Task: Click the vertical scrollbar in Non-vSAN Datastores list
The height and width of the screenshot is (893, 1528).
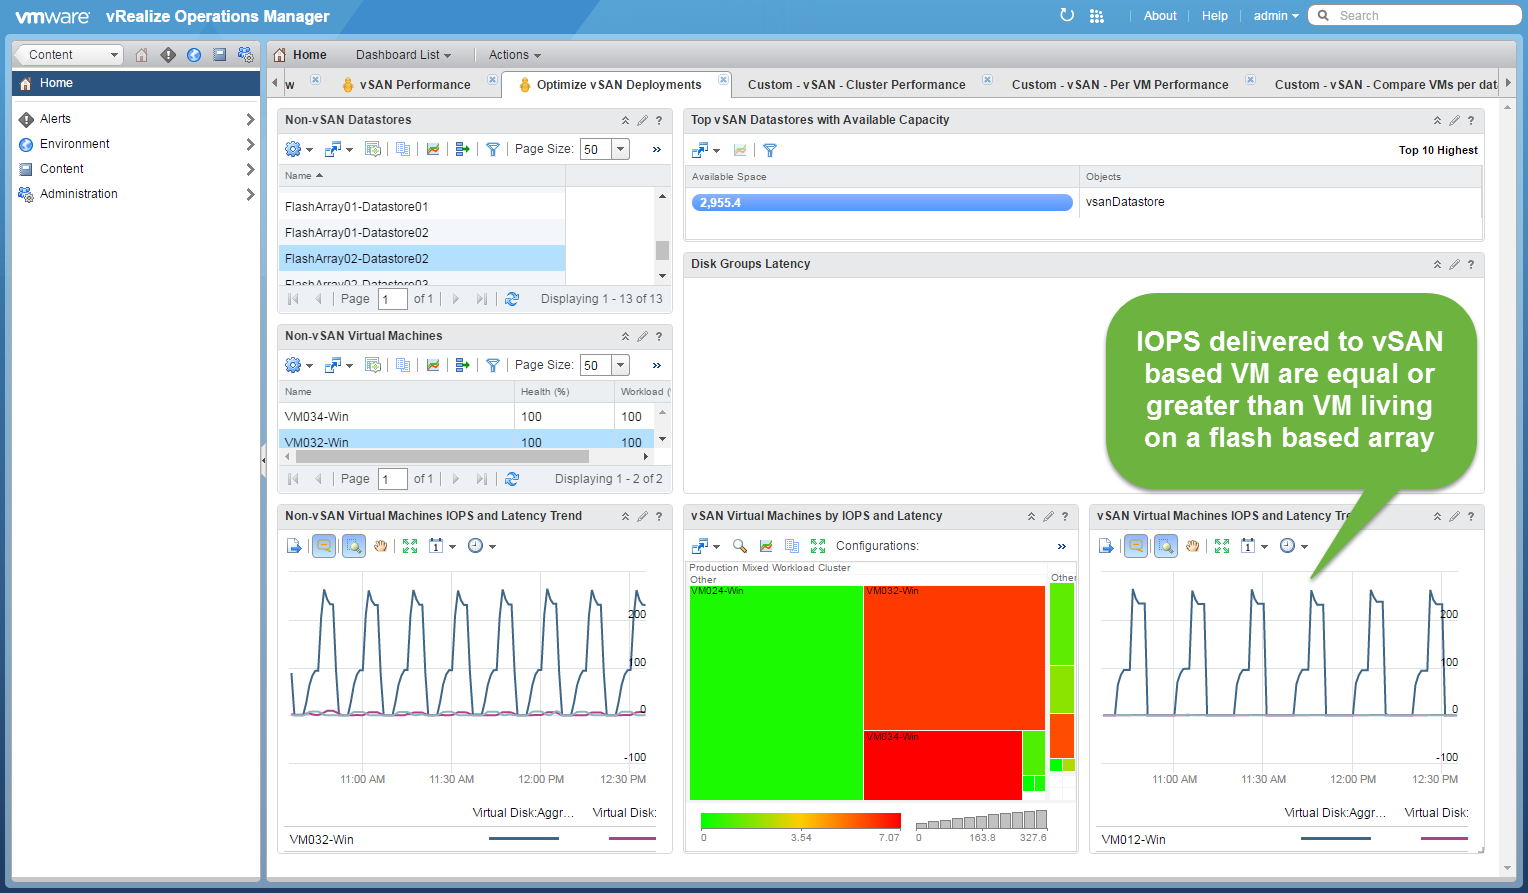Action: 662,250
